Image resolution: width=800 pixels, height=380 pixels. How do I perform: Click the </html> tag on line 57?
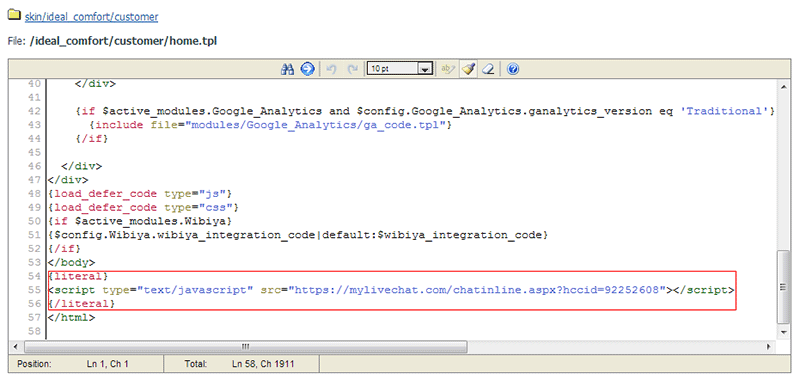pos(71,317)
